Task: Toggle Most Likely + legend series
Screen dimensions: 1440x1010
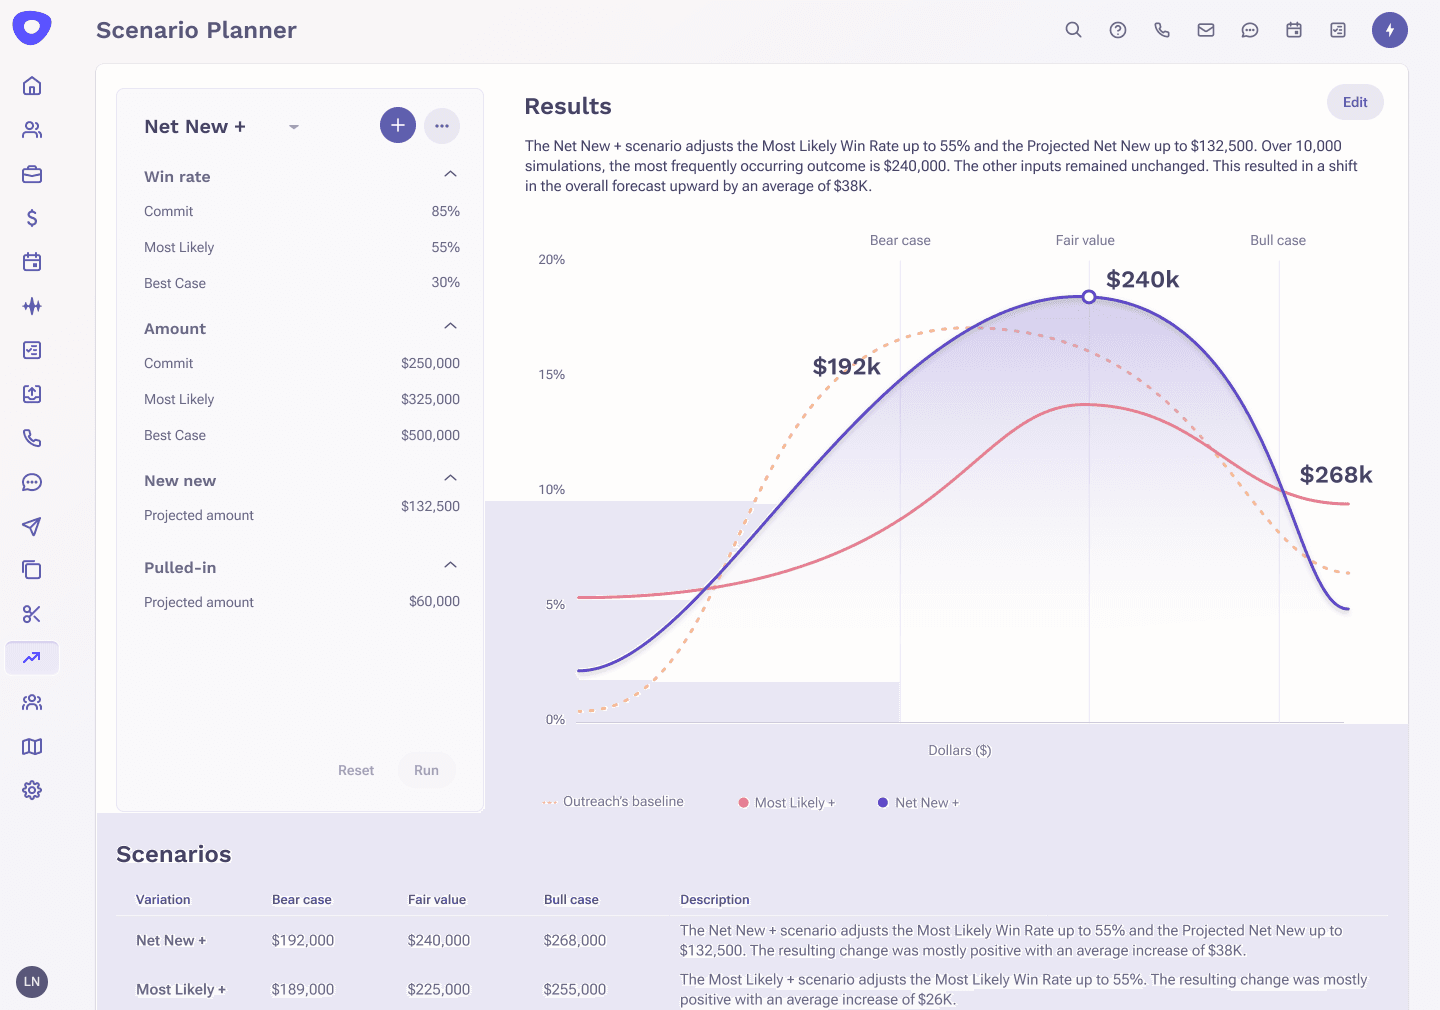Action: click(x=787, y=802)
